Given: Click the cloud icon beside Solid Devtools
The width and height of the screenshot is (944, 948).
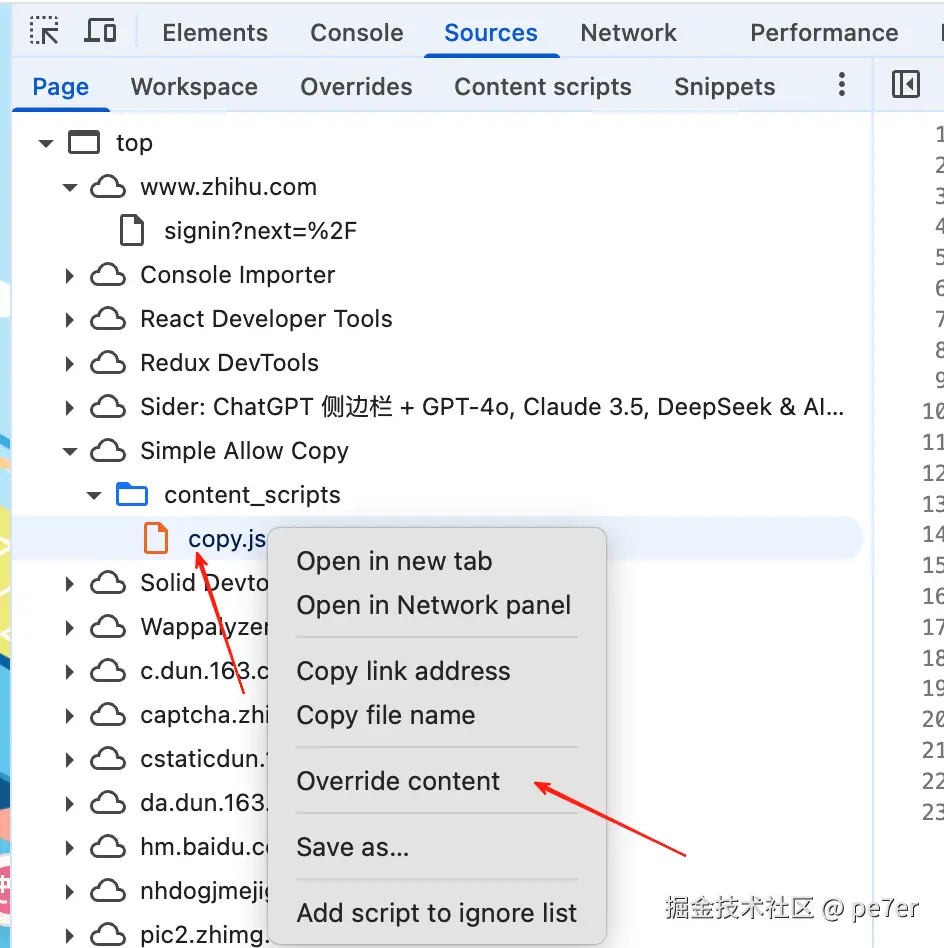Looking at the screenshot, I should 108,583.
